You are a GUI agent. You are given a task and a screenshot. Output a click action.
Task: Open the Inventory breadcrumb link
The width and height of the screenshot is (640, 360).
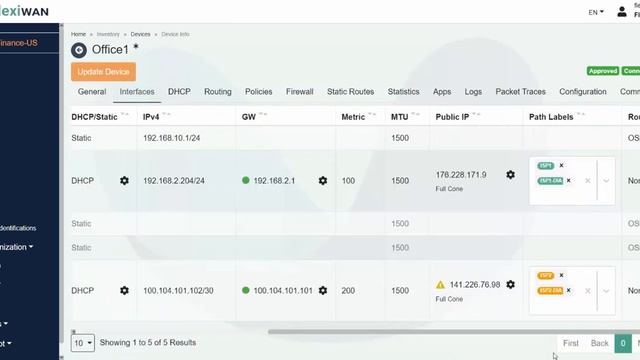coord(108,34)
